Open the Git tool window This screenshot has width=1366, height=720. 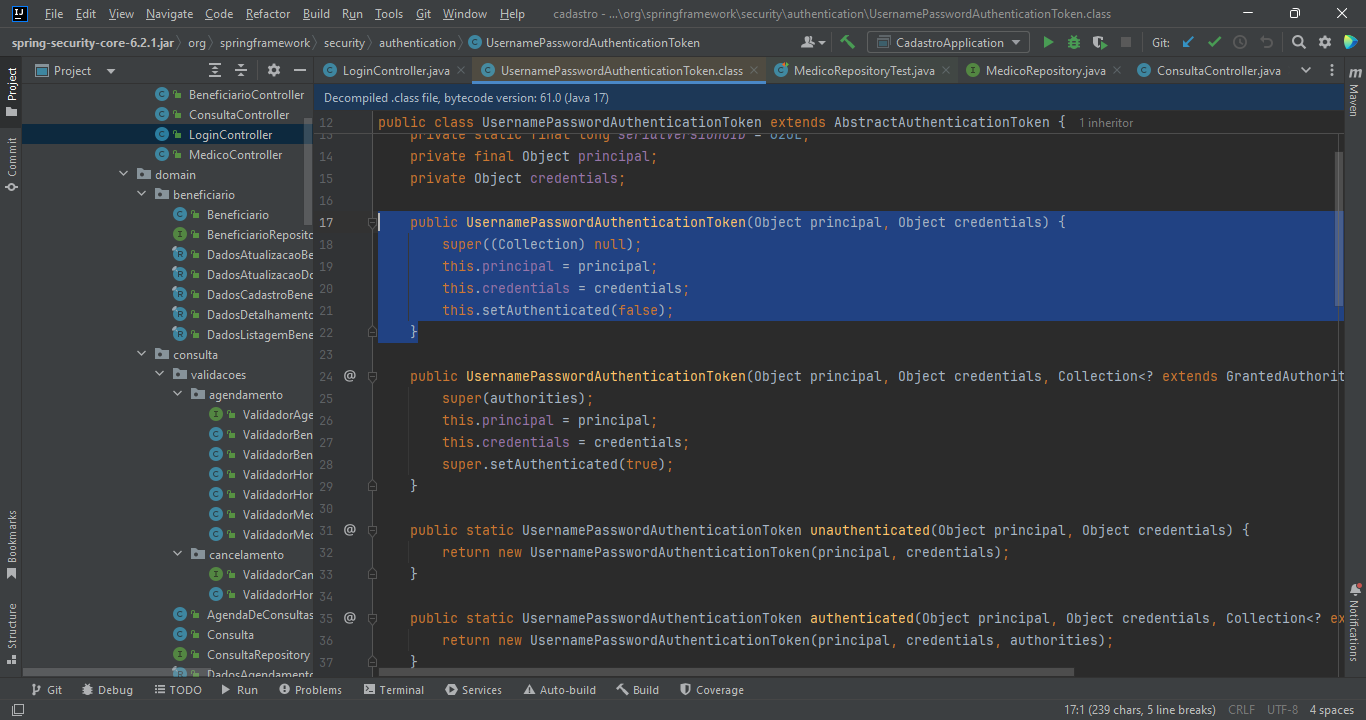pos(46,690)
